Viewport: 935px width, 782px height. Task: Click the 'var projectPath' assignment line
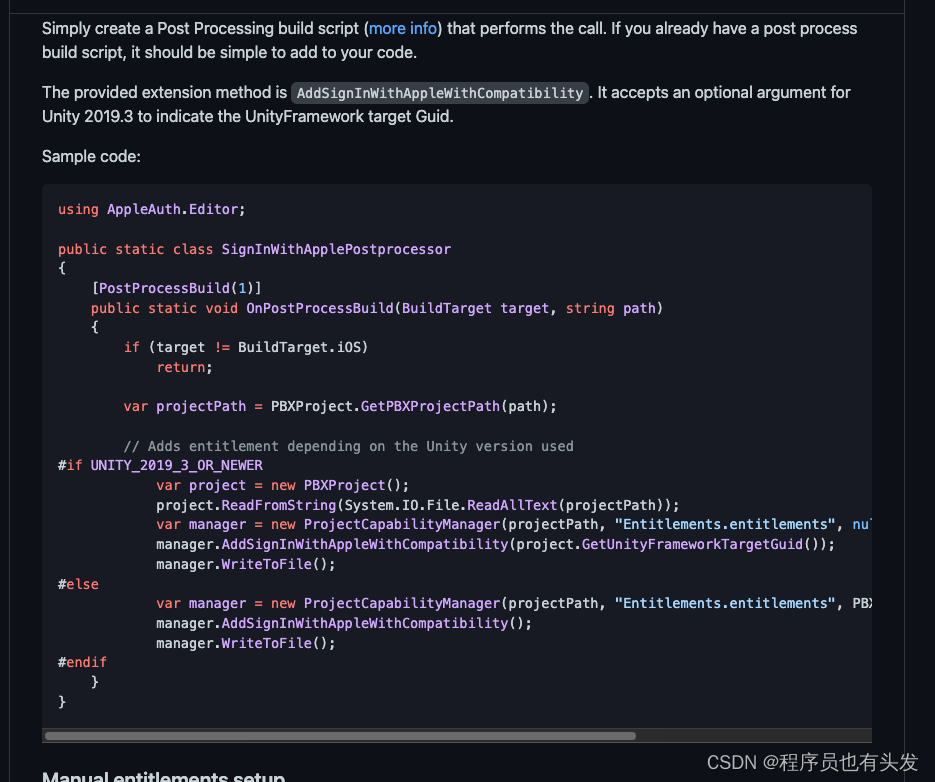340,406
